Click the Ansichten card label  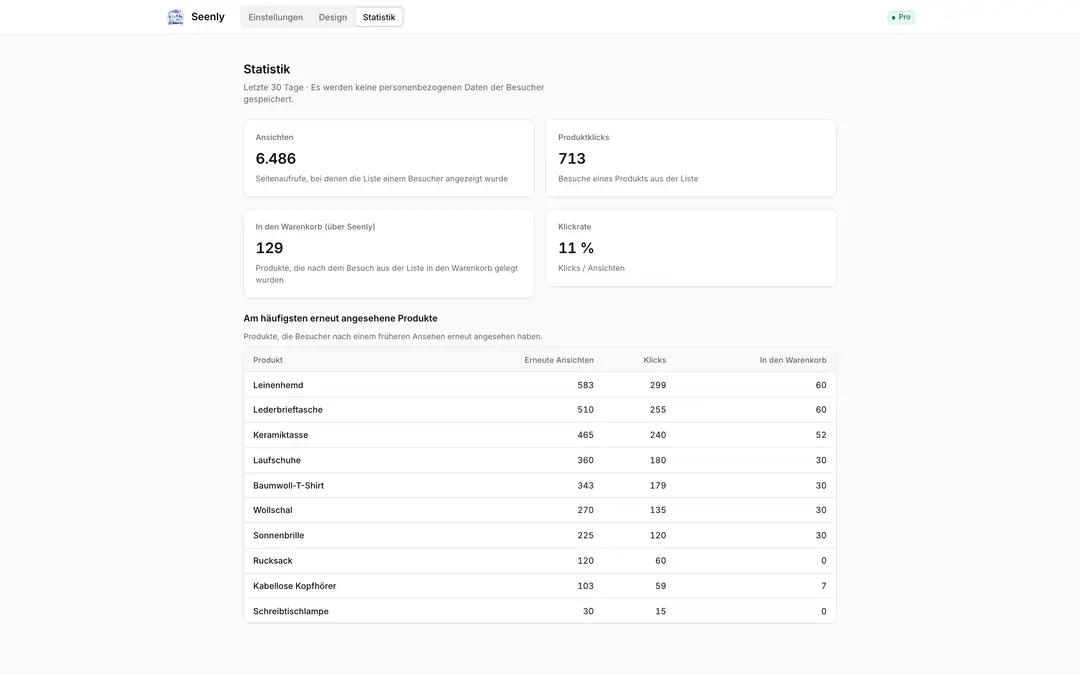[274, 138]
